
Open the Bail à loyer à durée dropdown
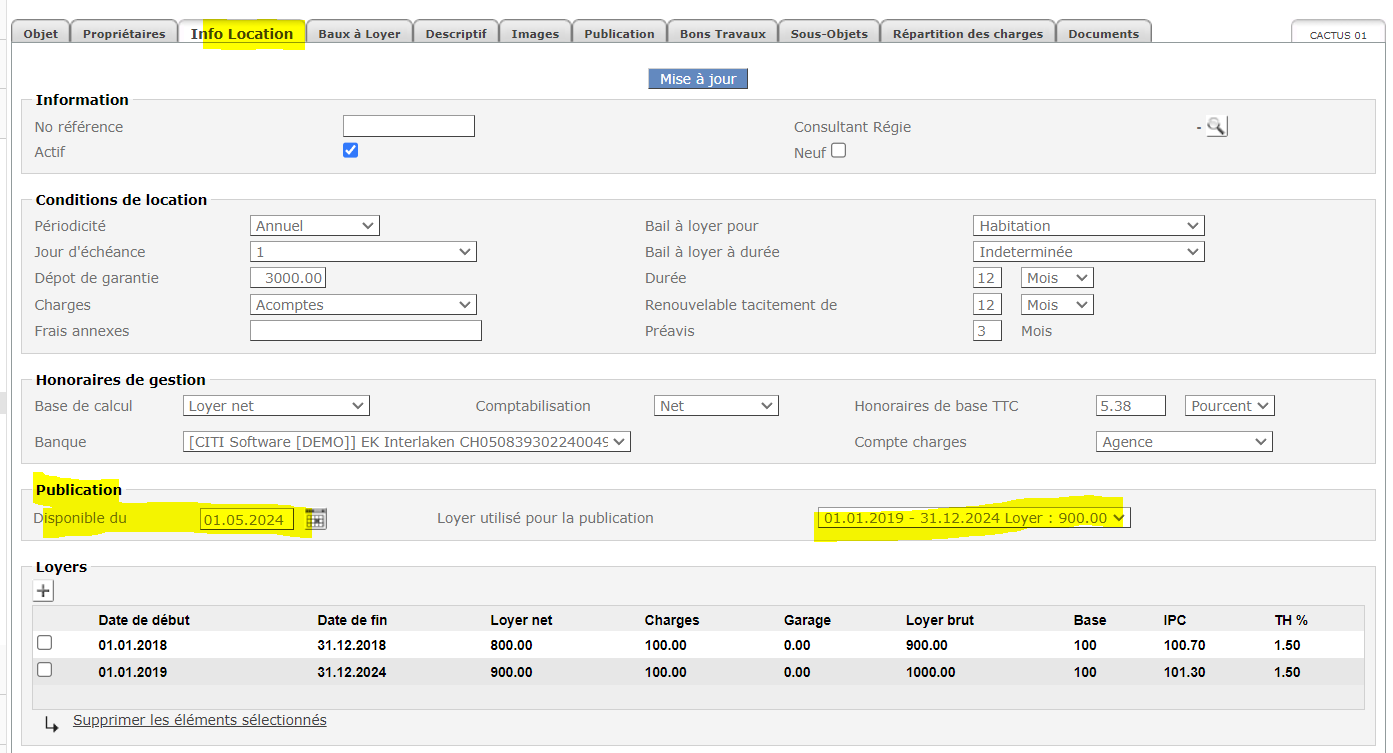click(x=1089, y=252)
